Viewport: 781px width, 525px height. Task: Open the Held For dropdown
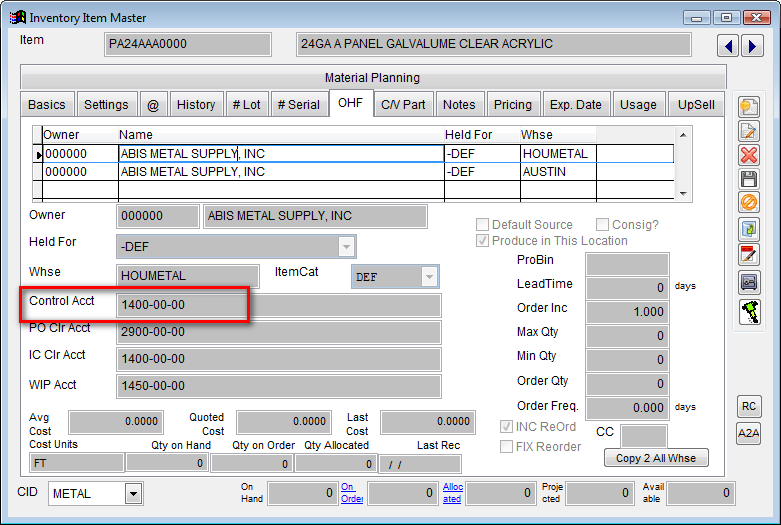pos(346,246)
